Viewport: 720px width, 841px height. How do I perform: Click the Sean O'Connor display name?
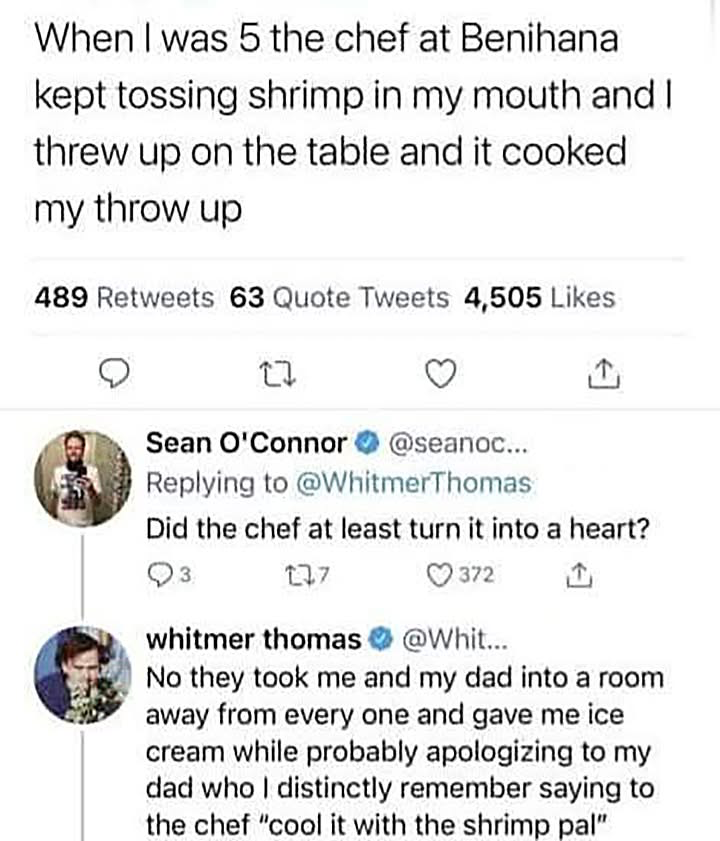pyautogui.click(x=247, y=442)
